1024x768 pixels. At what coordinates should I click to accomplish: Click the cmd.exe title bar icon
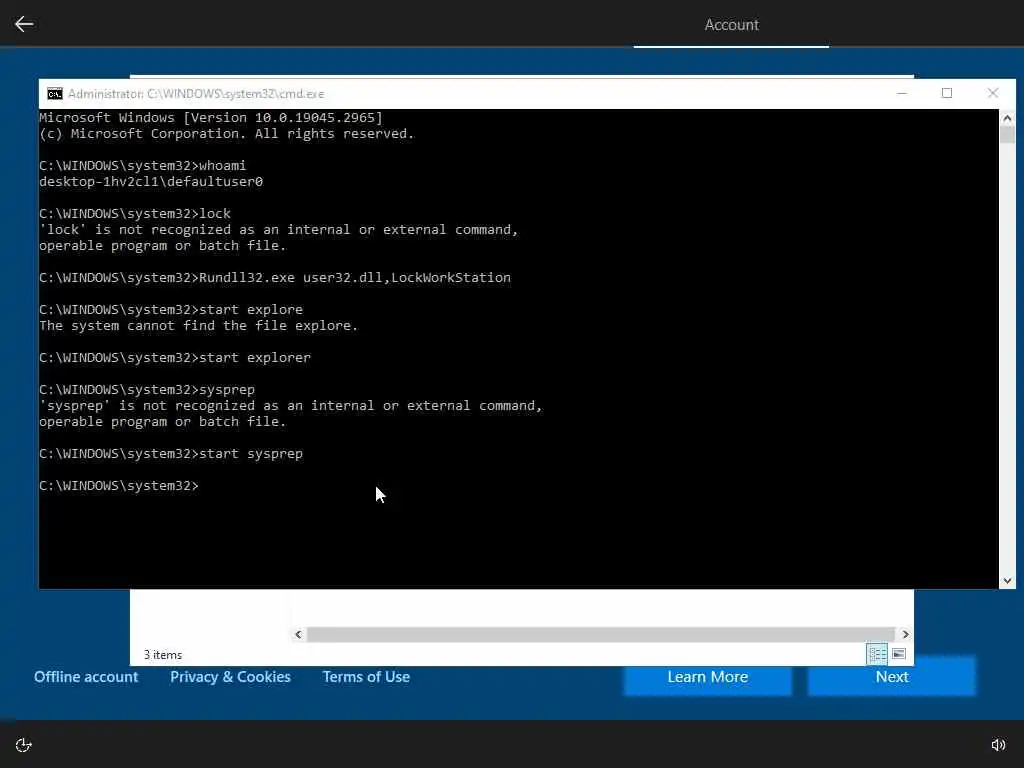(x=55, y=94)
